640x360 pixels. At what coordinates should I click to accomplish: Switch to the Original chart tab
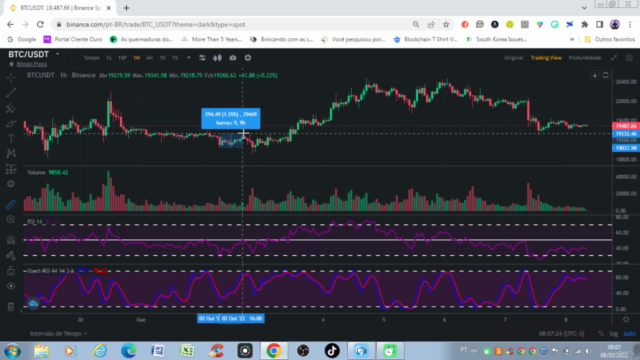click(x=513, y=58)
